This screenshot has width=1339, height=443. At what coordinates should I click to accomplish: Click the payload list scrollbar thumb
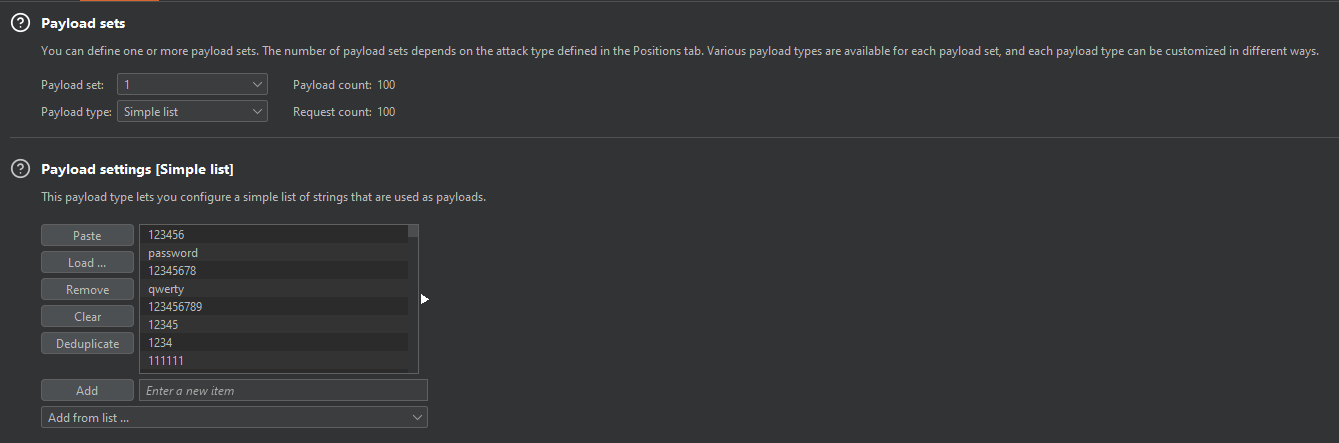click(413, 231)
